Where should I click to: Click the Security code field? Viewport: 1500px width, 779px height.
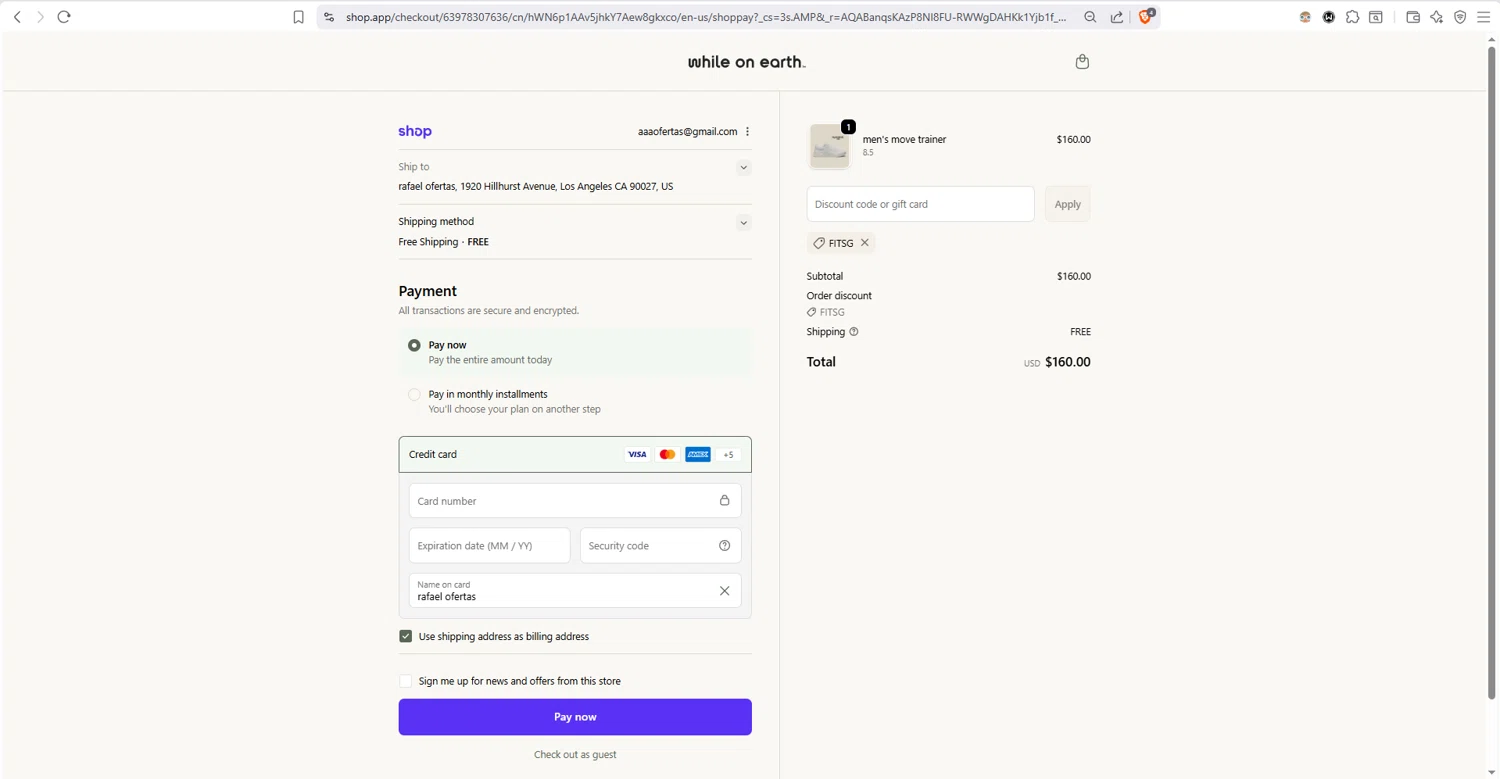660,546
